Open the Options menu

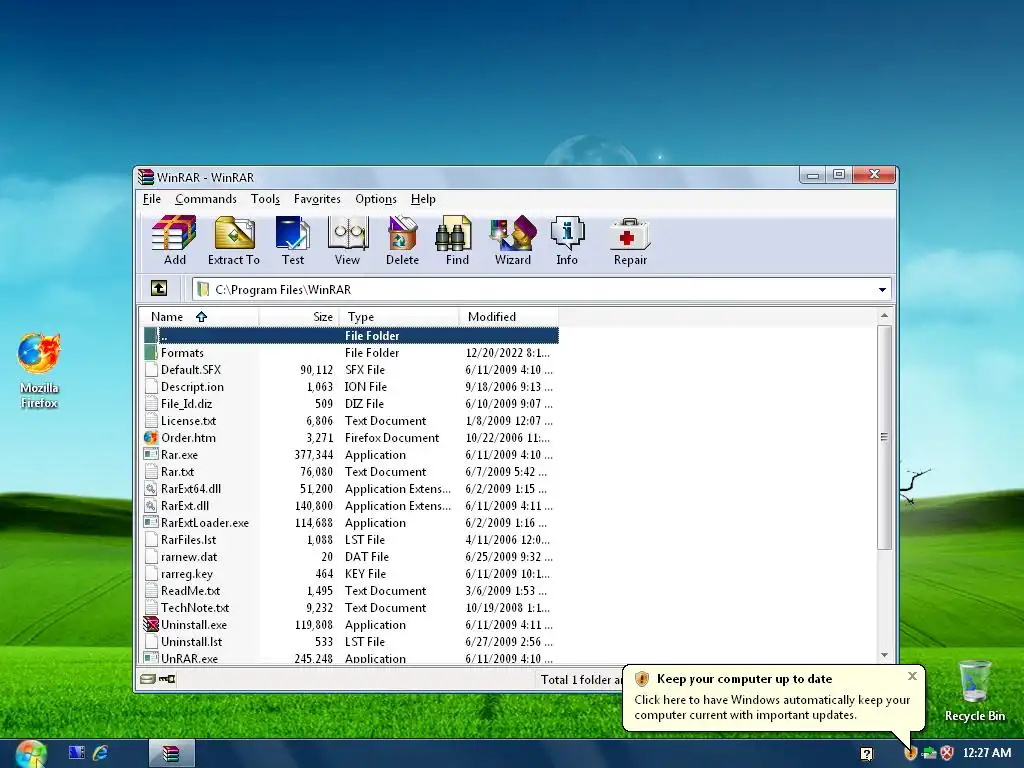[376, 199]
